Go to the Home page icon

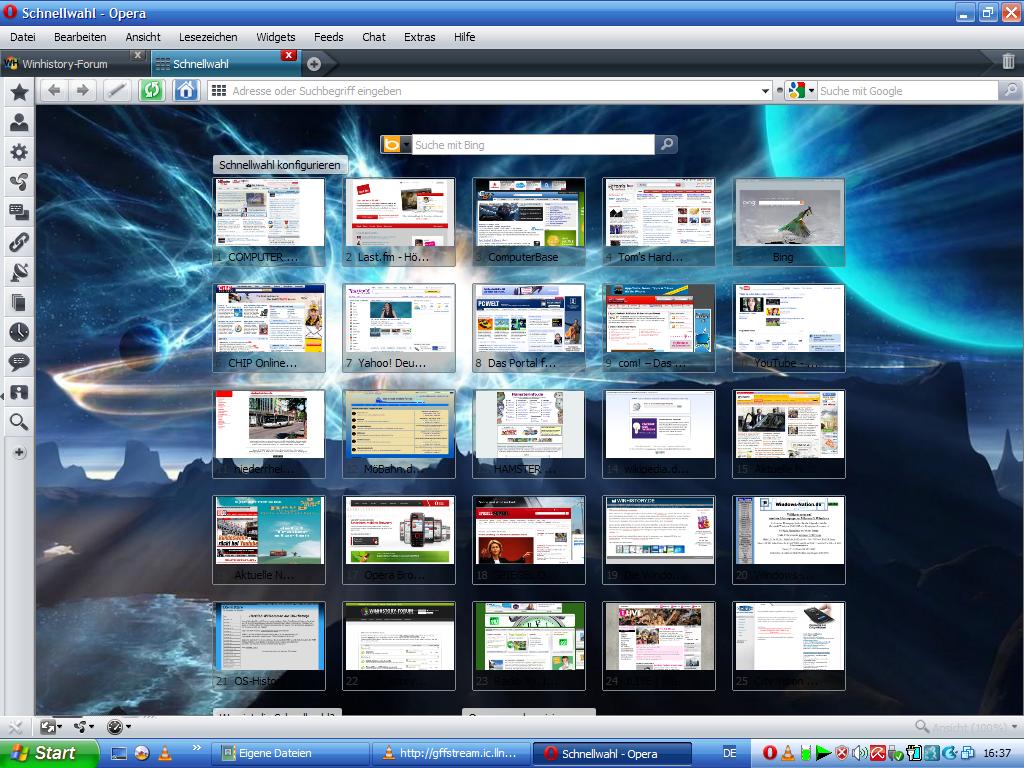coord(185,90)
